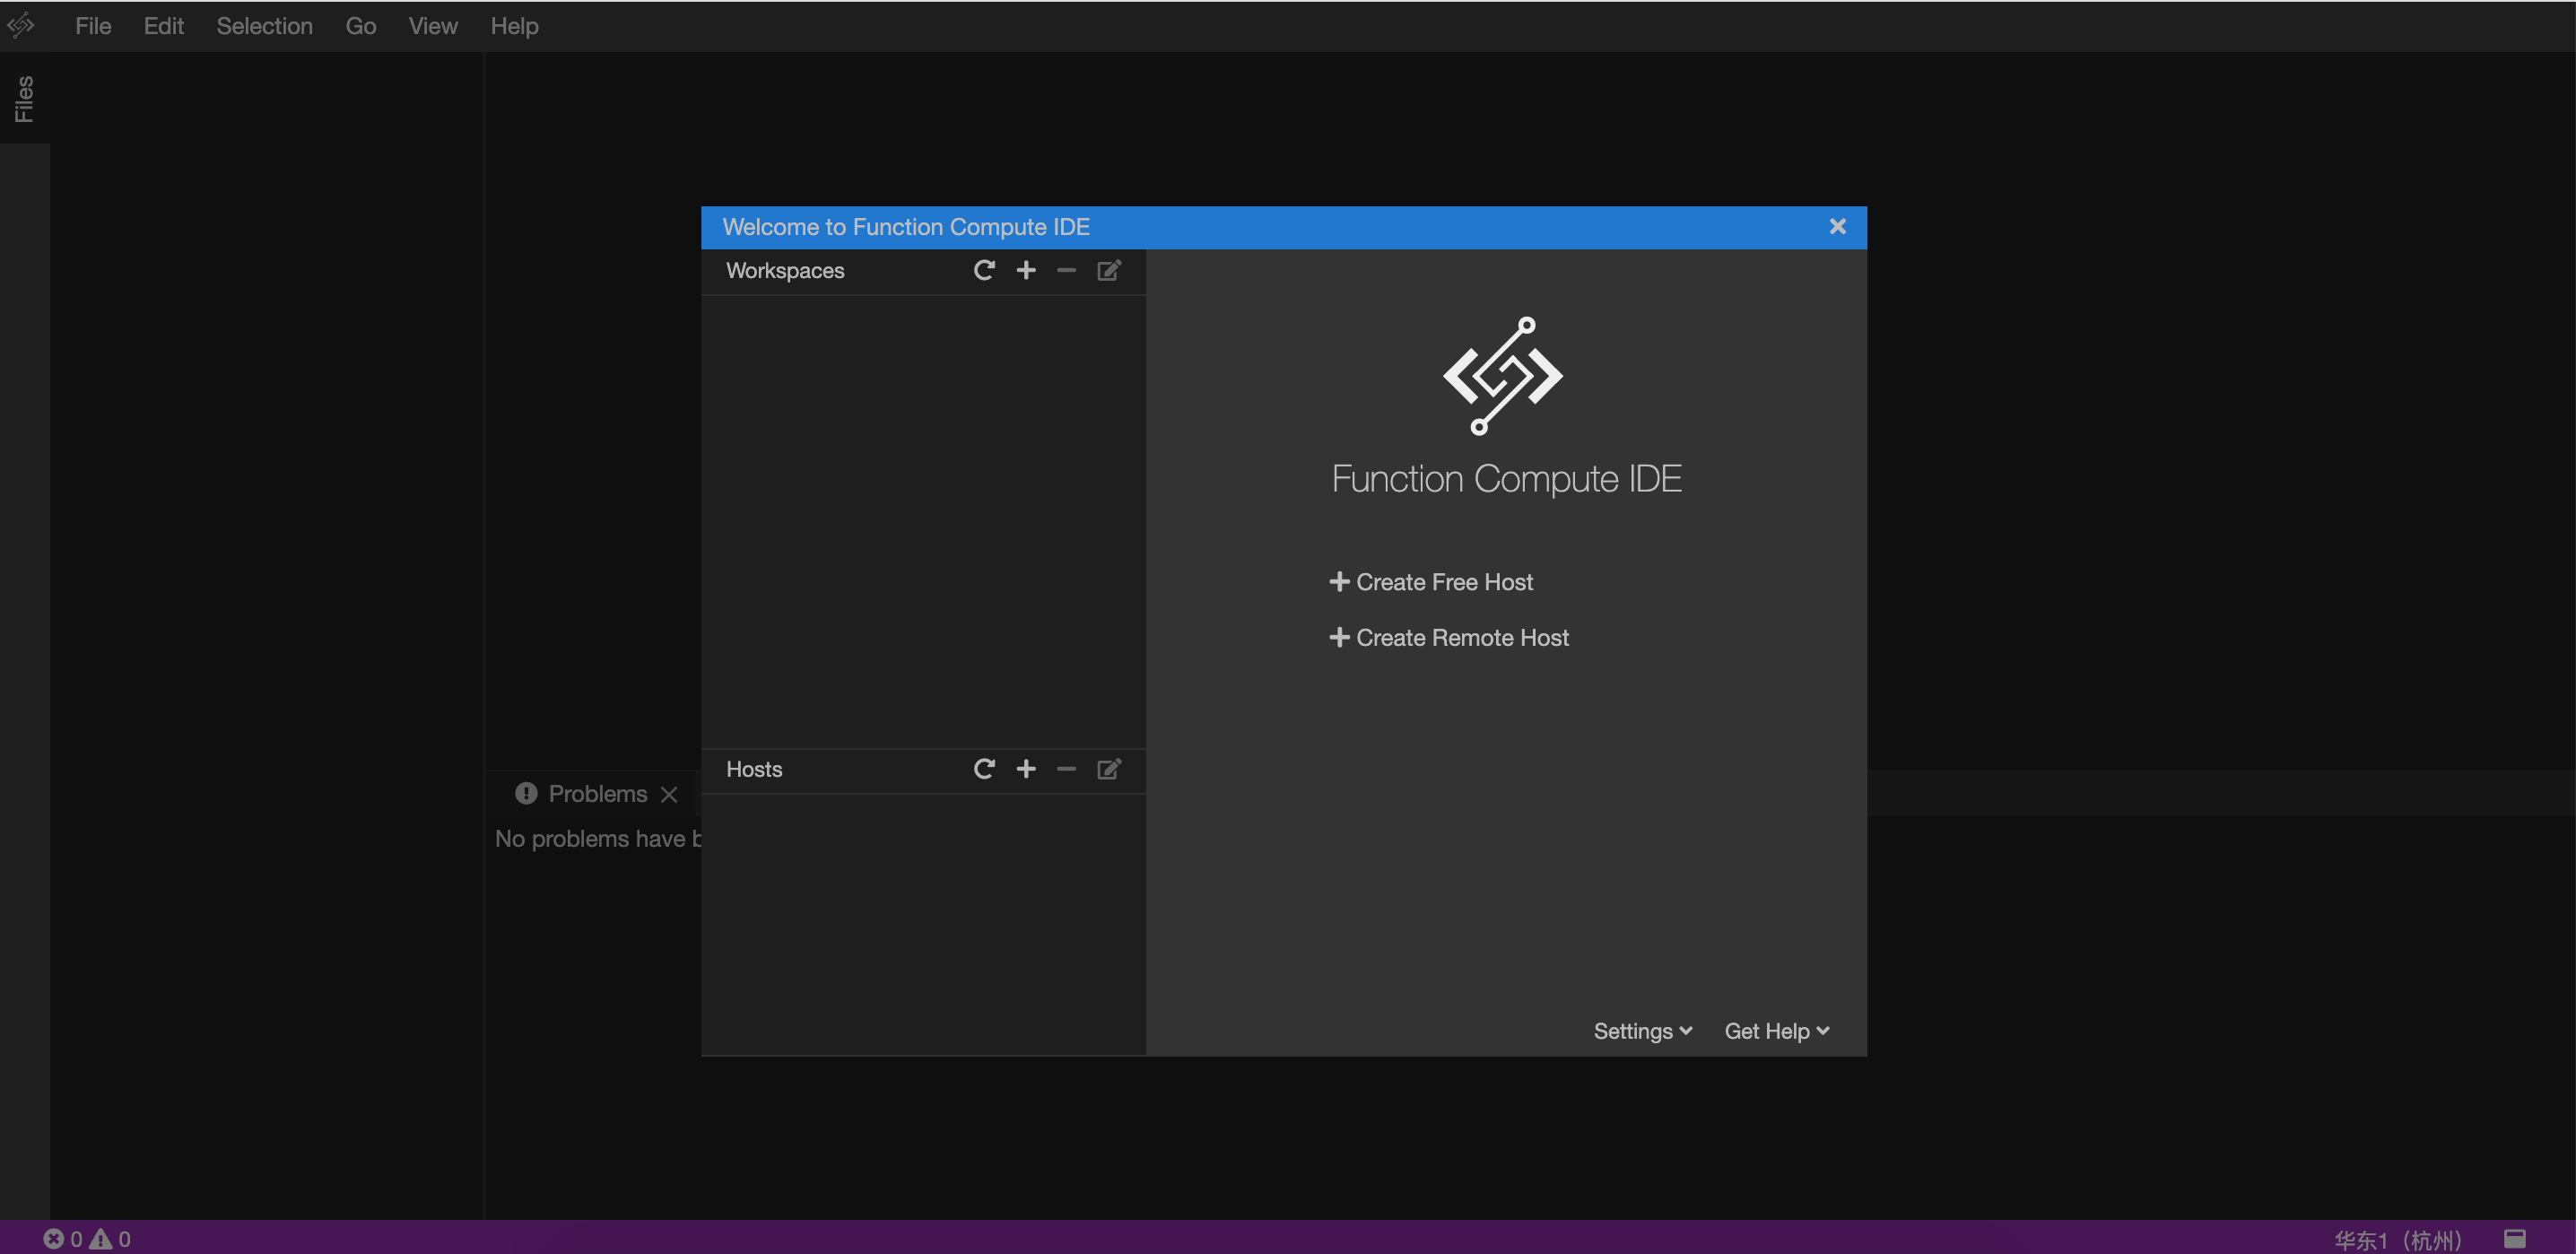Remove workspace using minus icon

1066,270
